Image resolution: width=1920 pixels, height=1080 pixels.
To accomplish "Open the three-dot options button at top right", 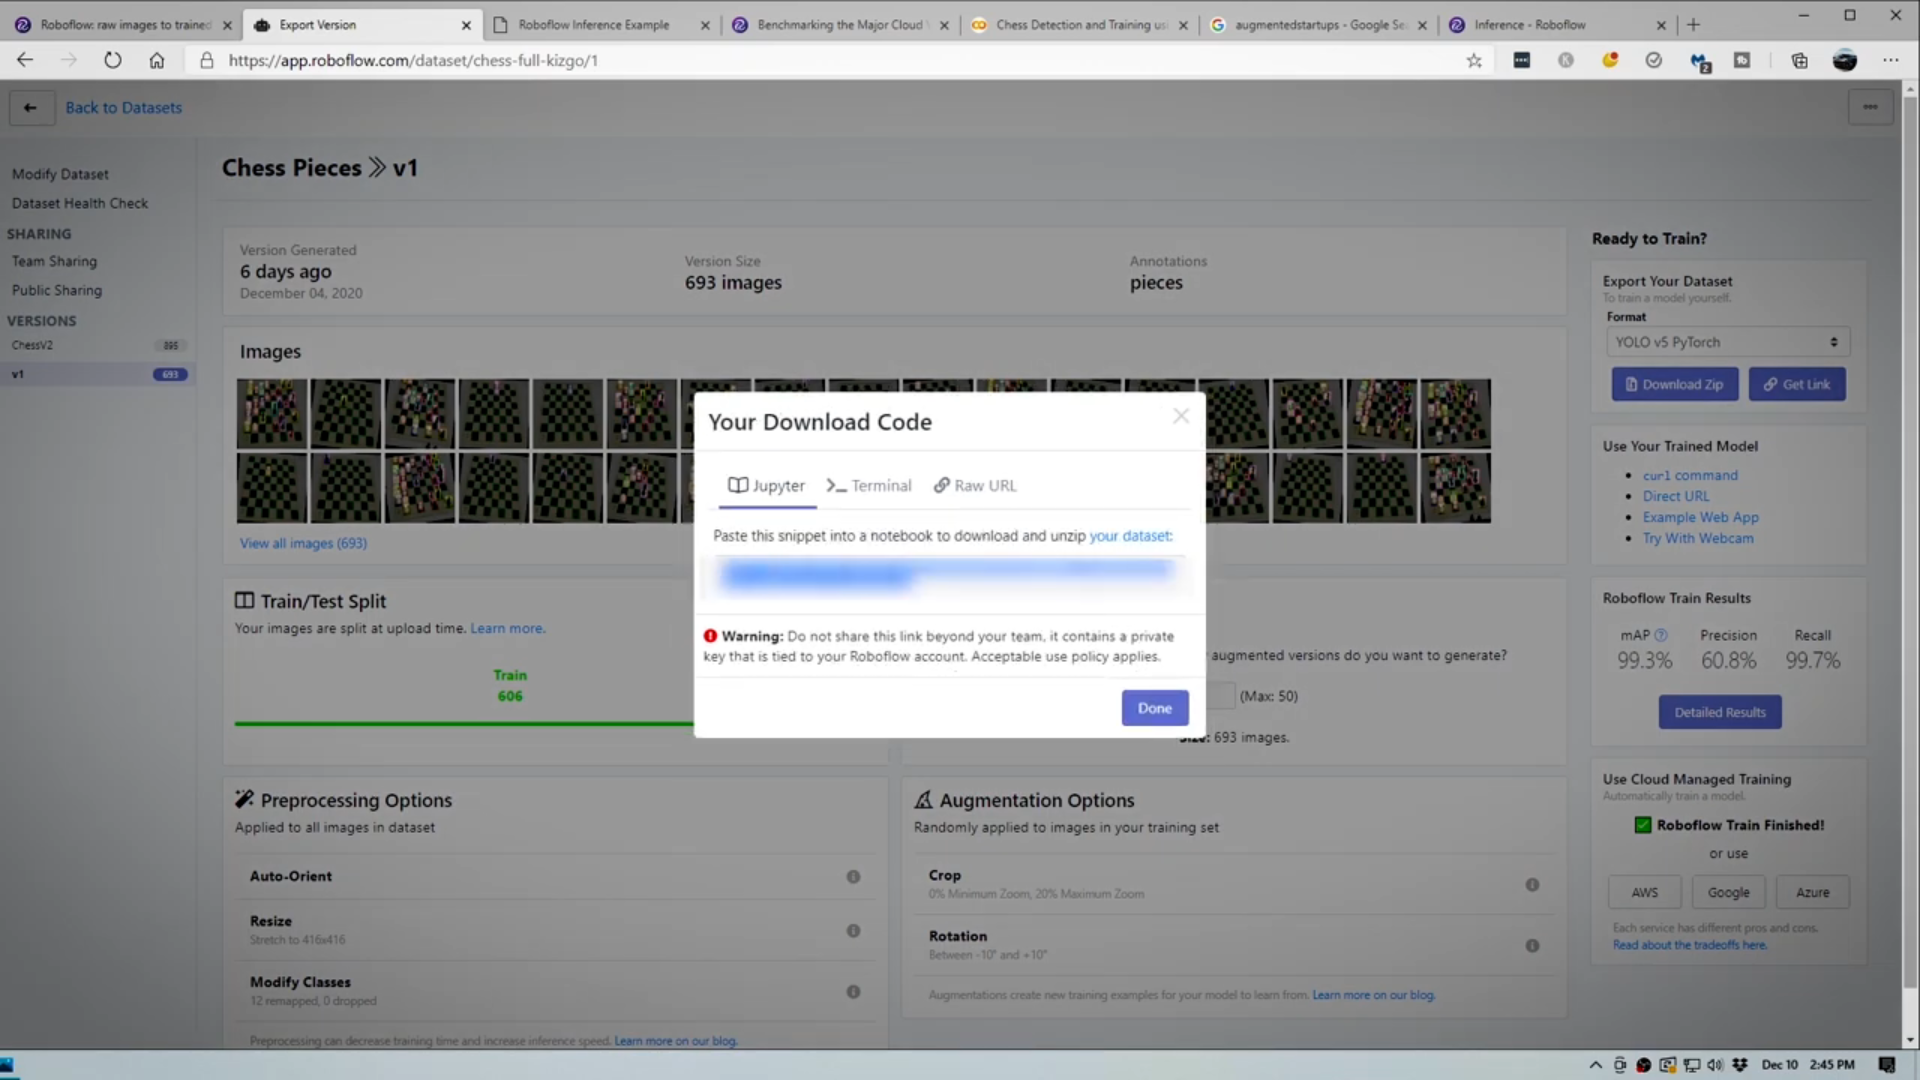I will [x=1870, y=107].
